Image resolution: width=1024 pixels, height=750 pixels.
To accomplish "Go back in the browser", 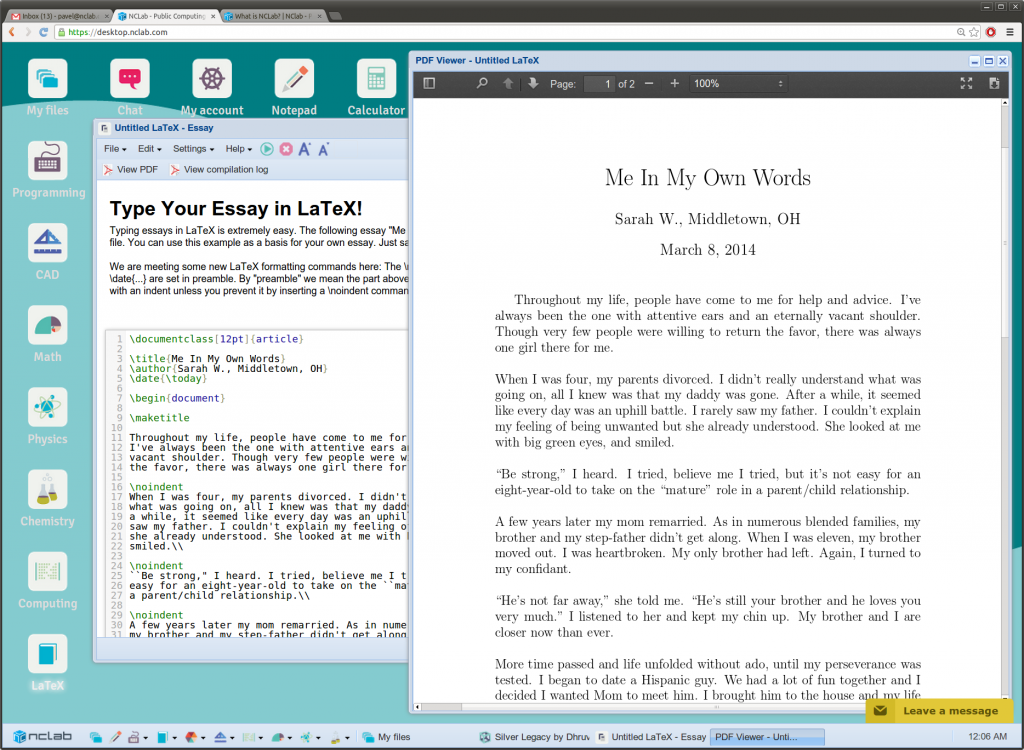I will (x=12, y=32).
